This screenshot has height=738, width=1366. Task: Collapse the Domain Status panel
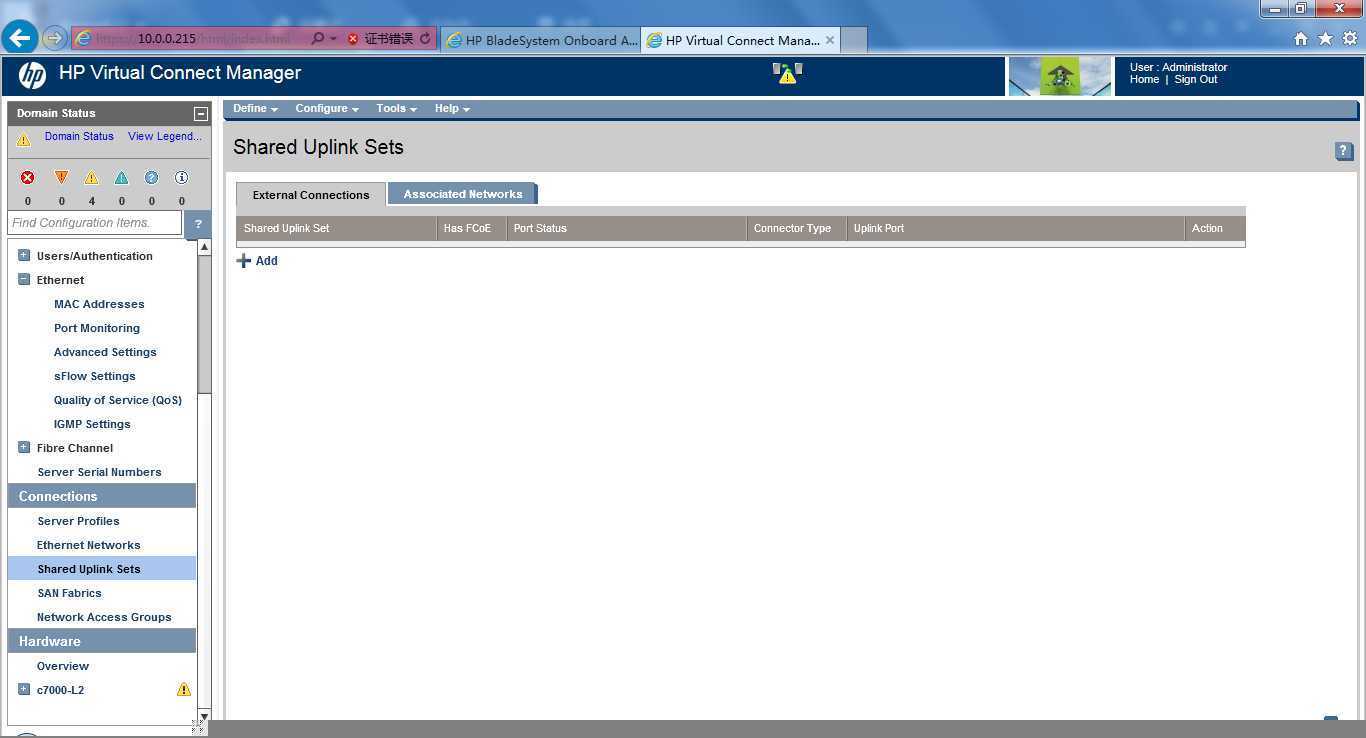click(x=200, y=114)
